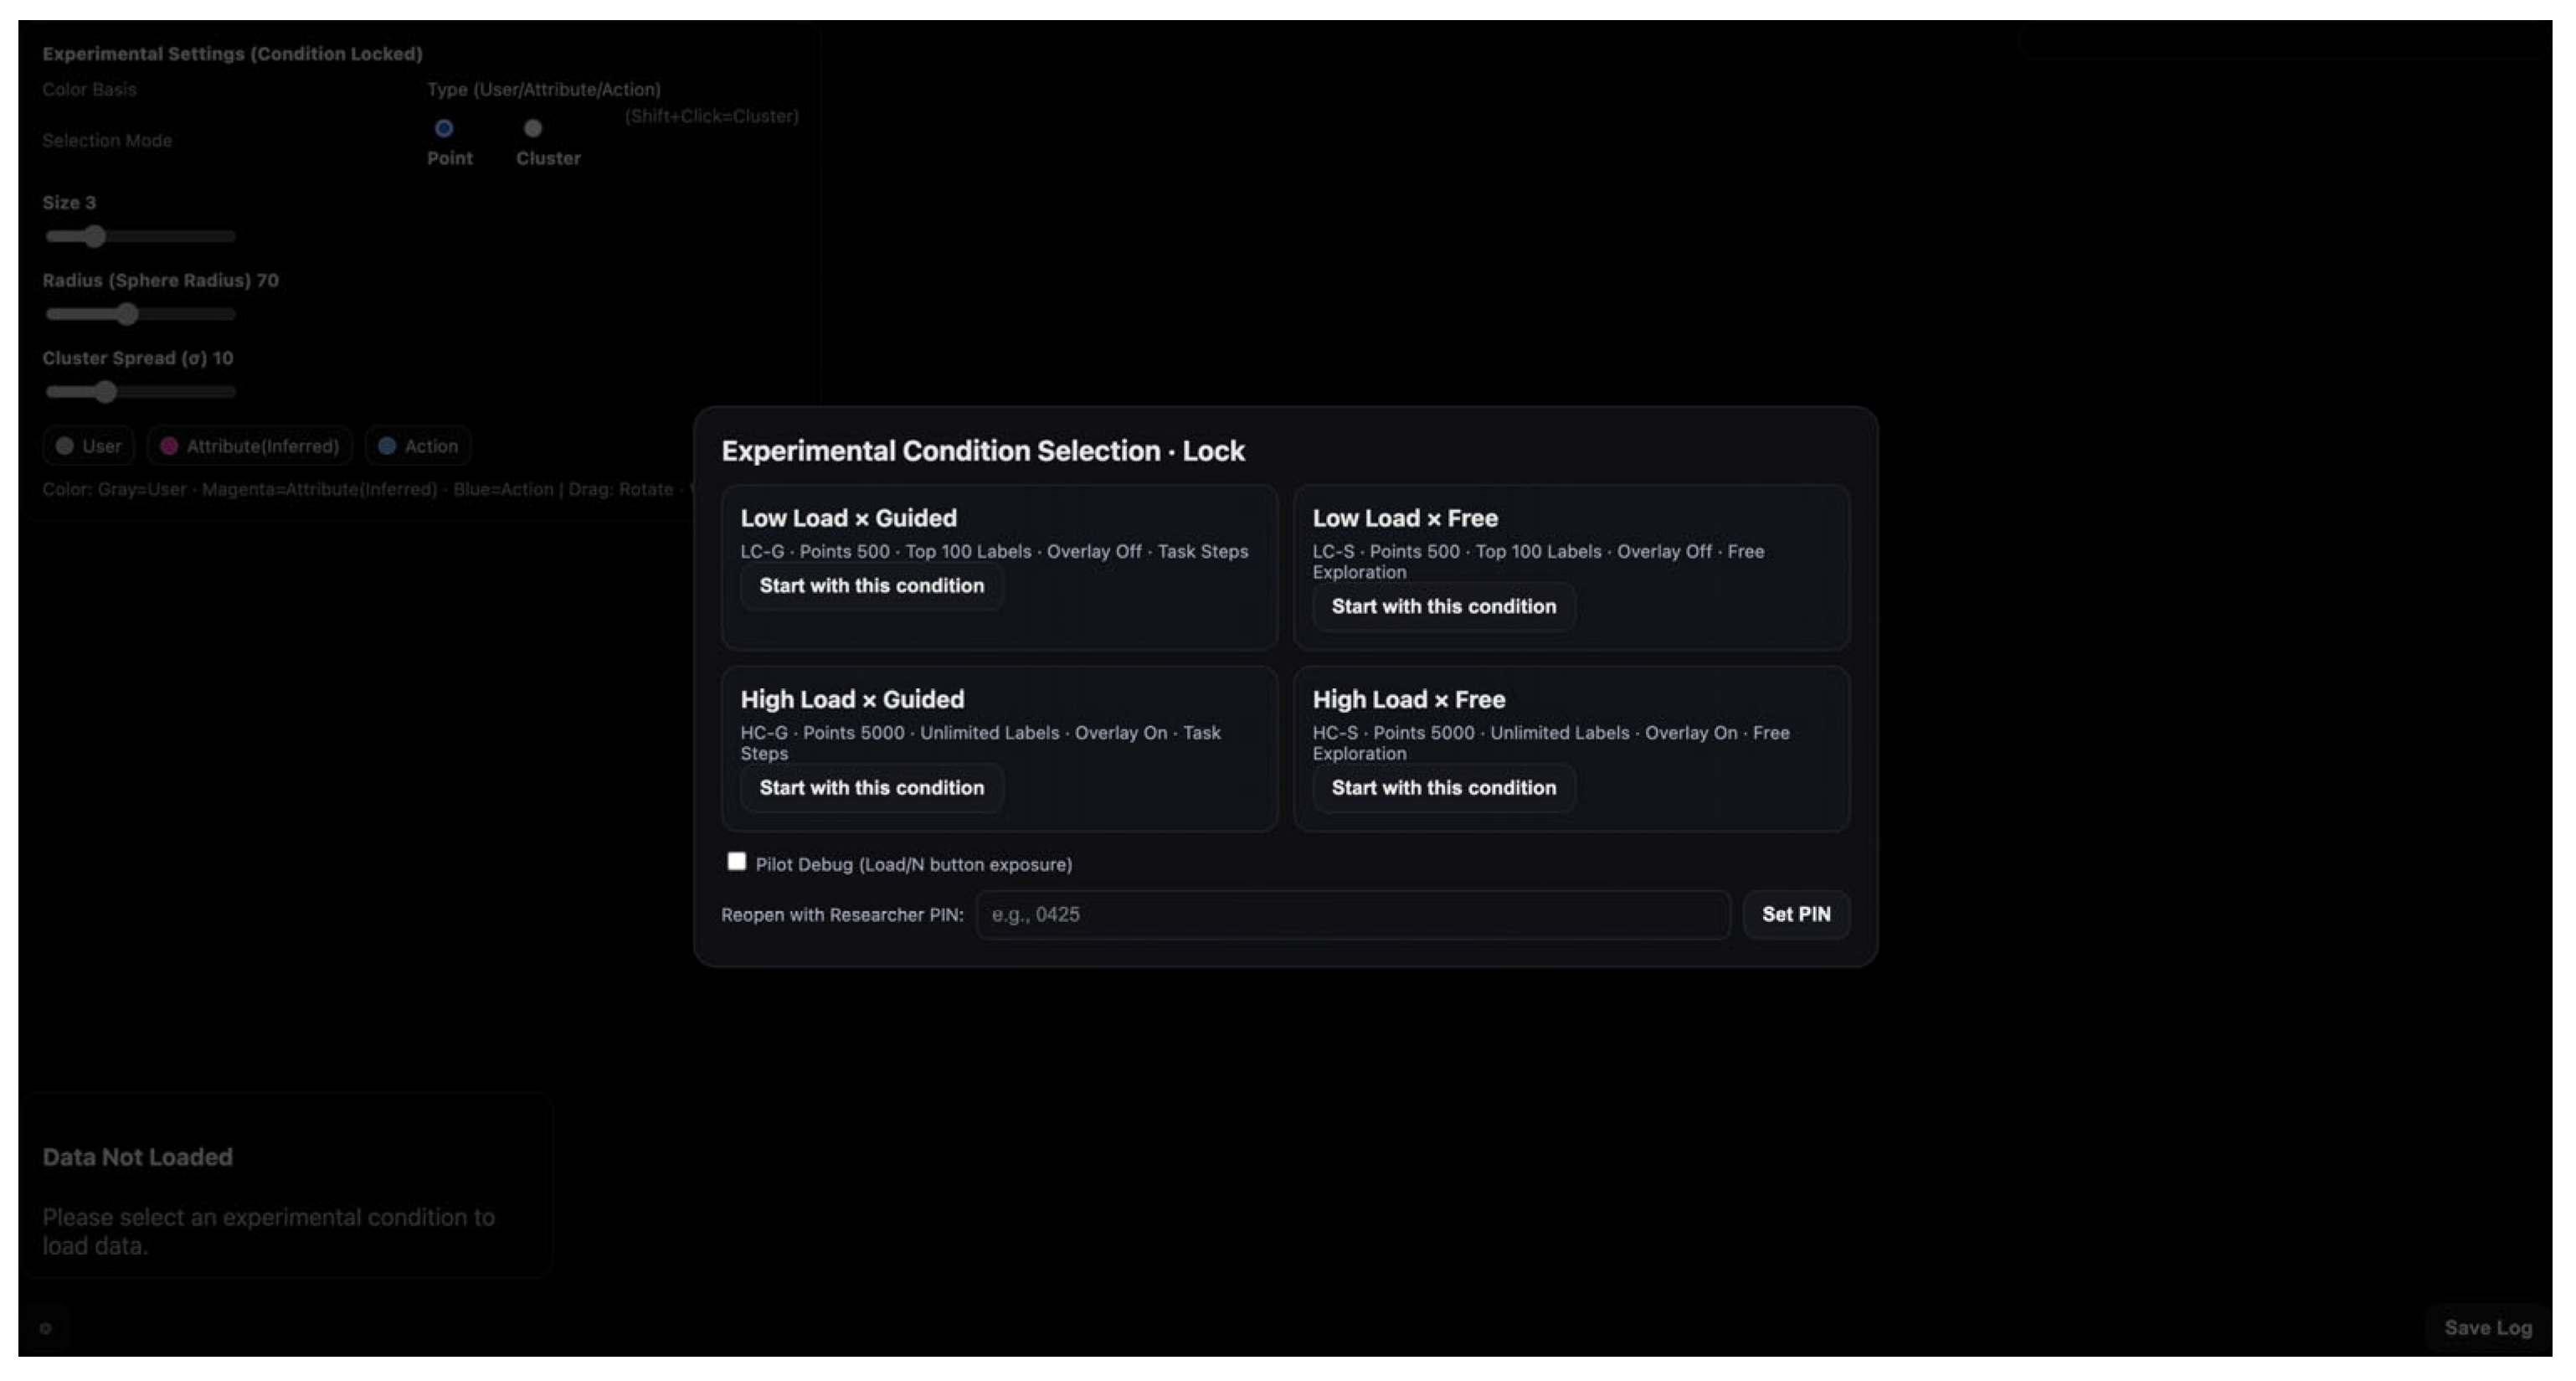Click the gray User legend dot
2576x1381 pixels.
point(65,446)
